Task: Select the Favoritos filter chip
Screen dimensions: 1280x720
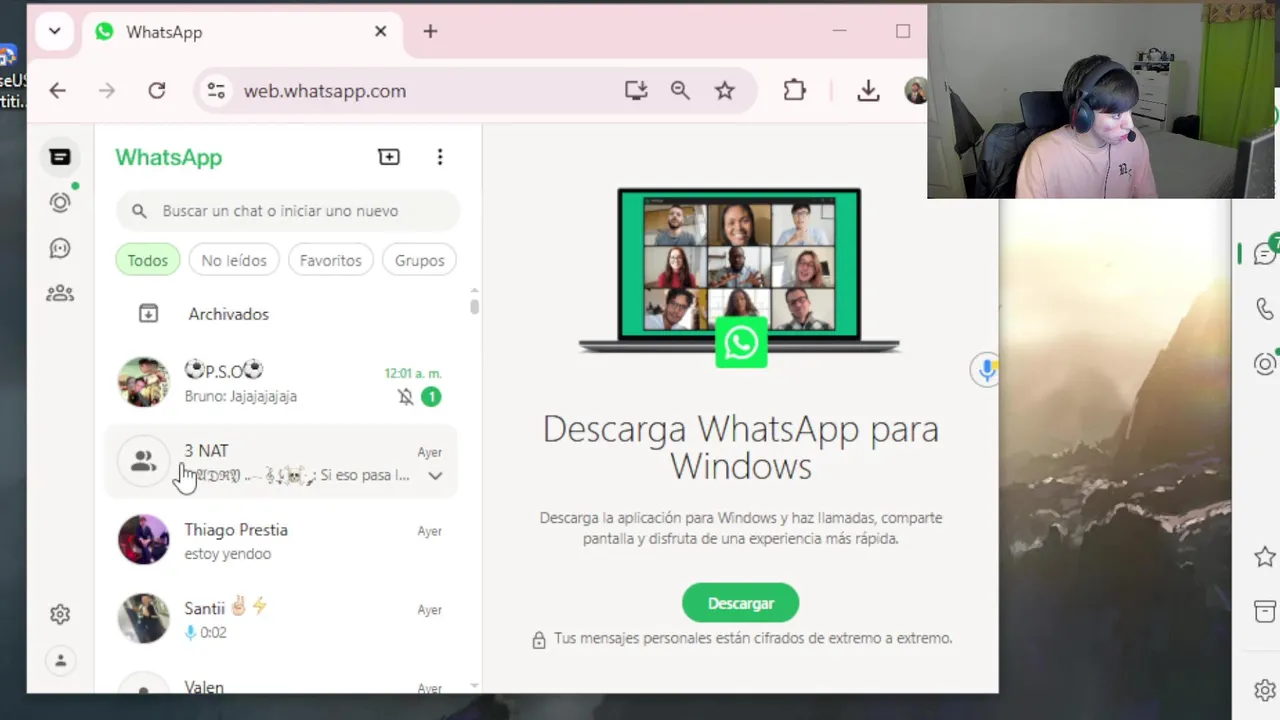Action: 330,260
